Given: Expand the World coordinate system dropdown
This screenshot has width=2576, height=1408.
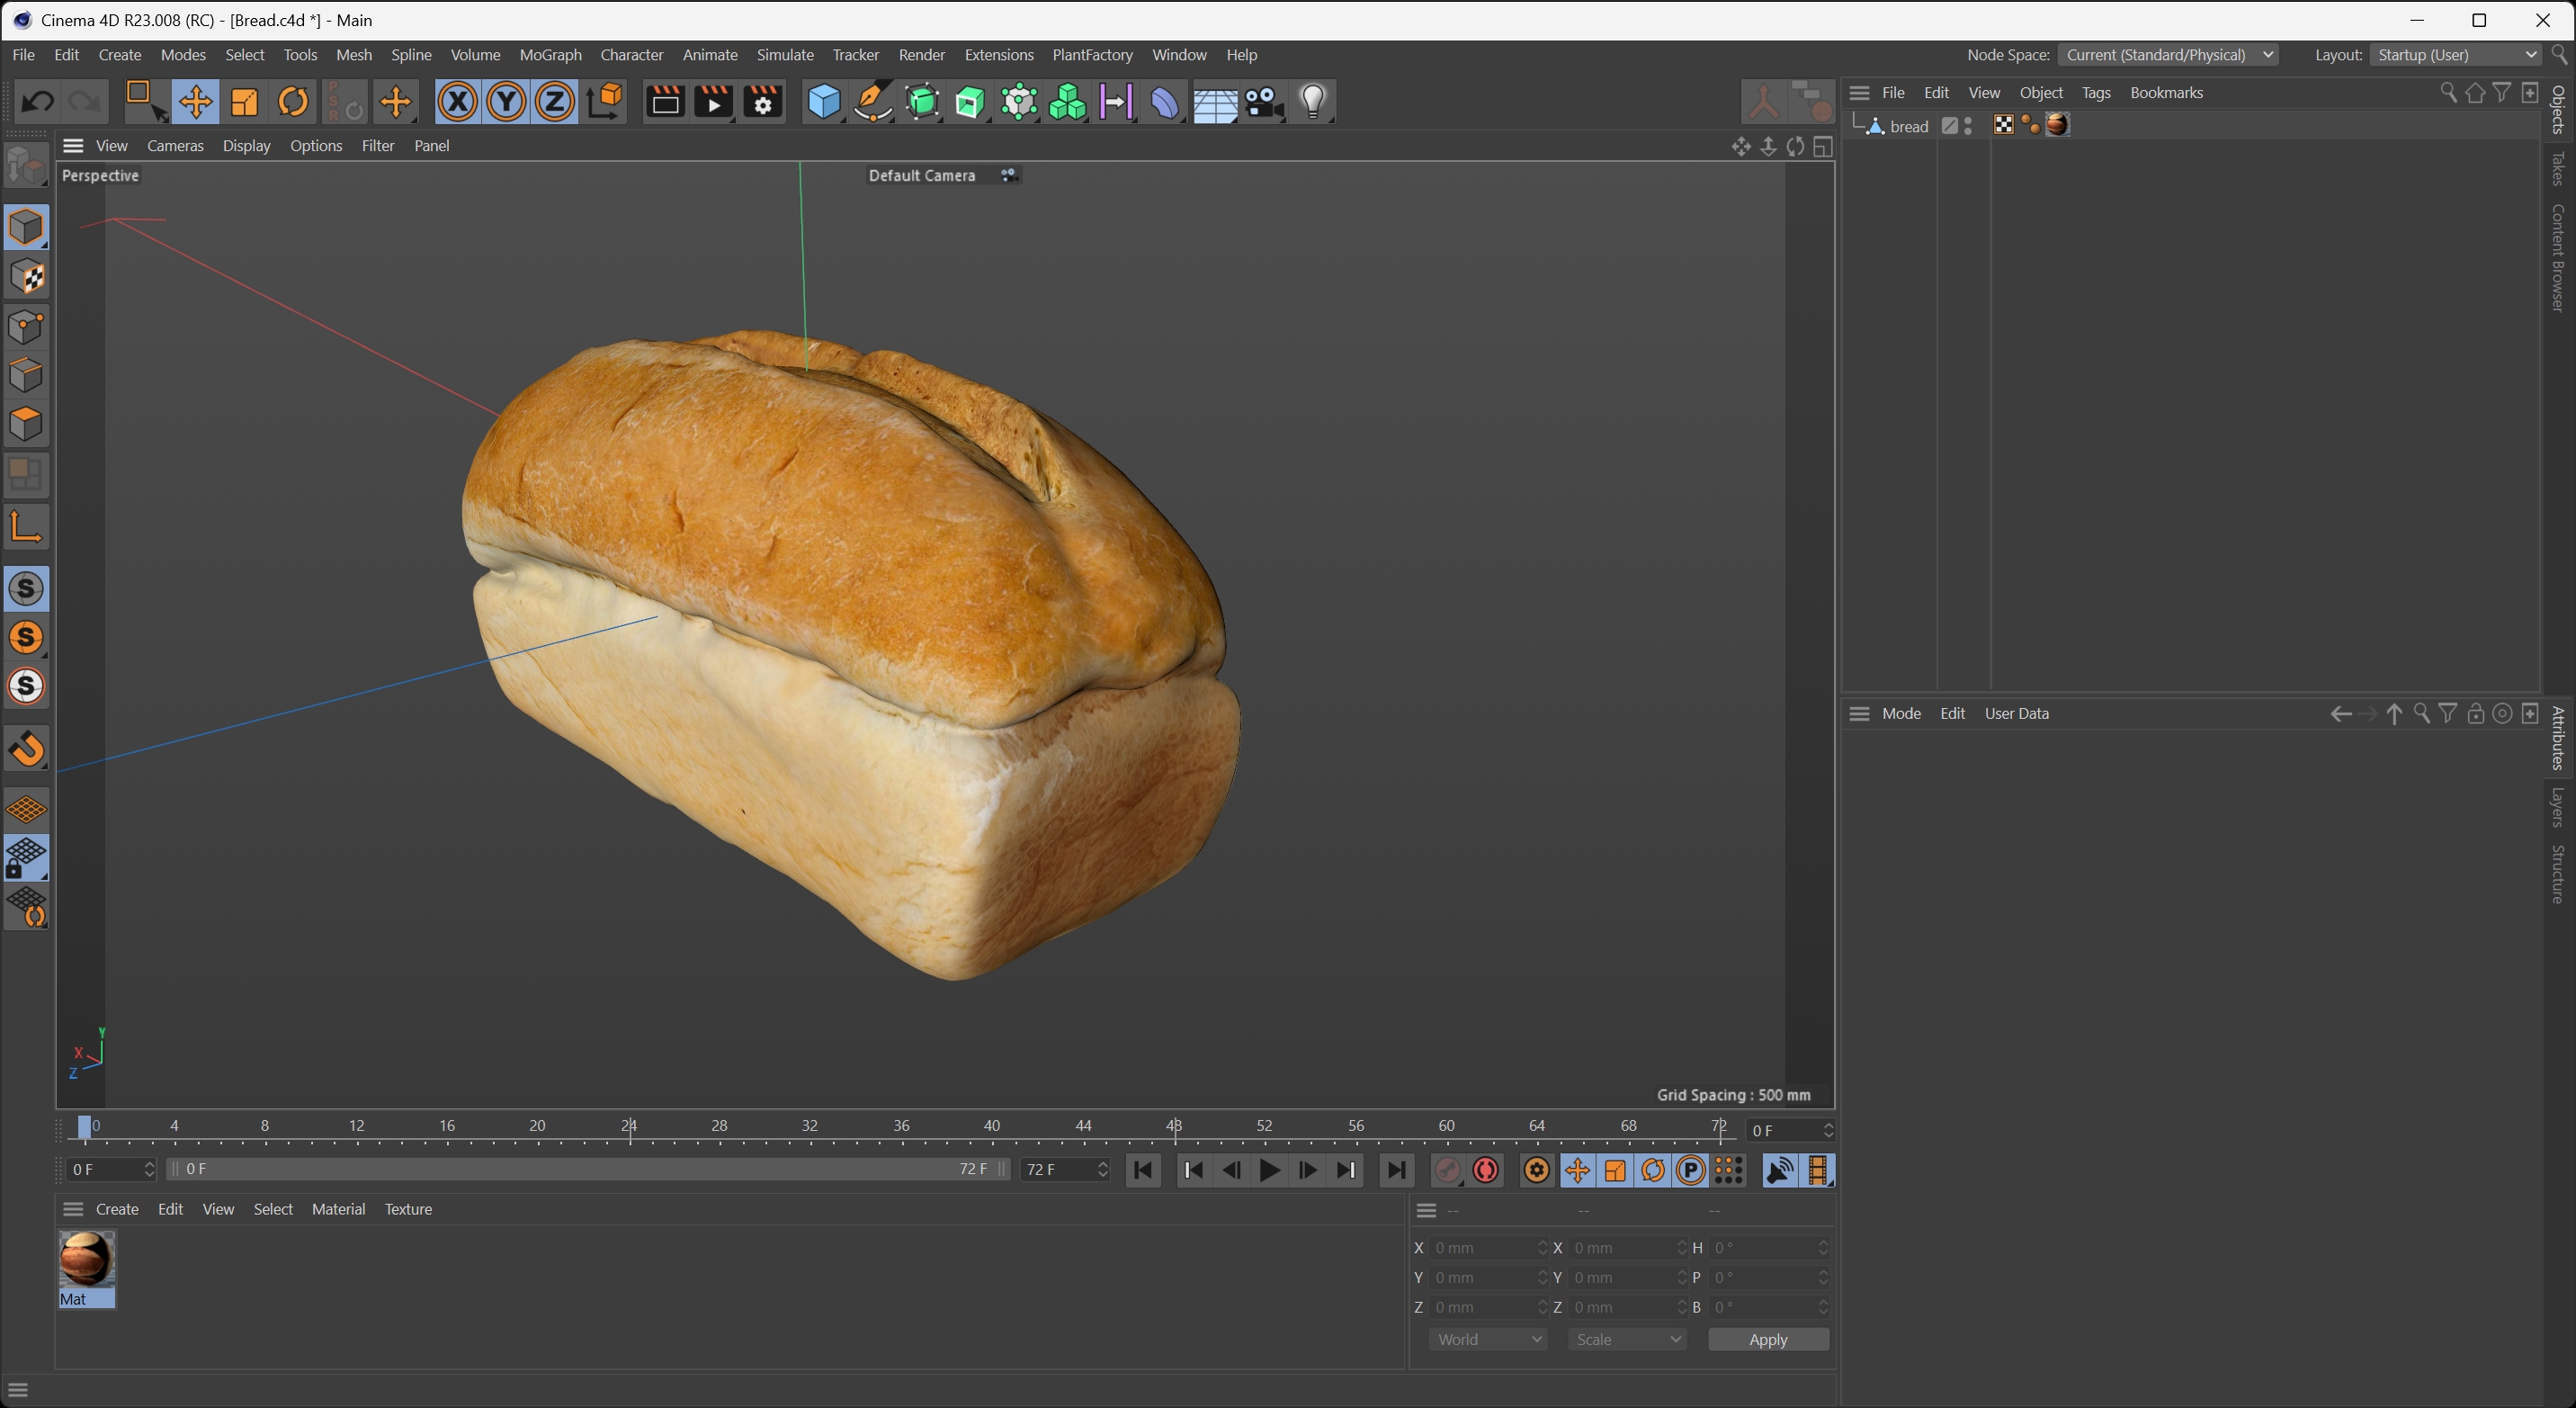Looking at the screenshot, I should pos(1488,1339).
